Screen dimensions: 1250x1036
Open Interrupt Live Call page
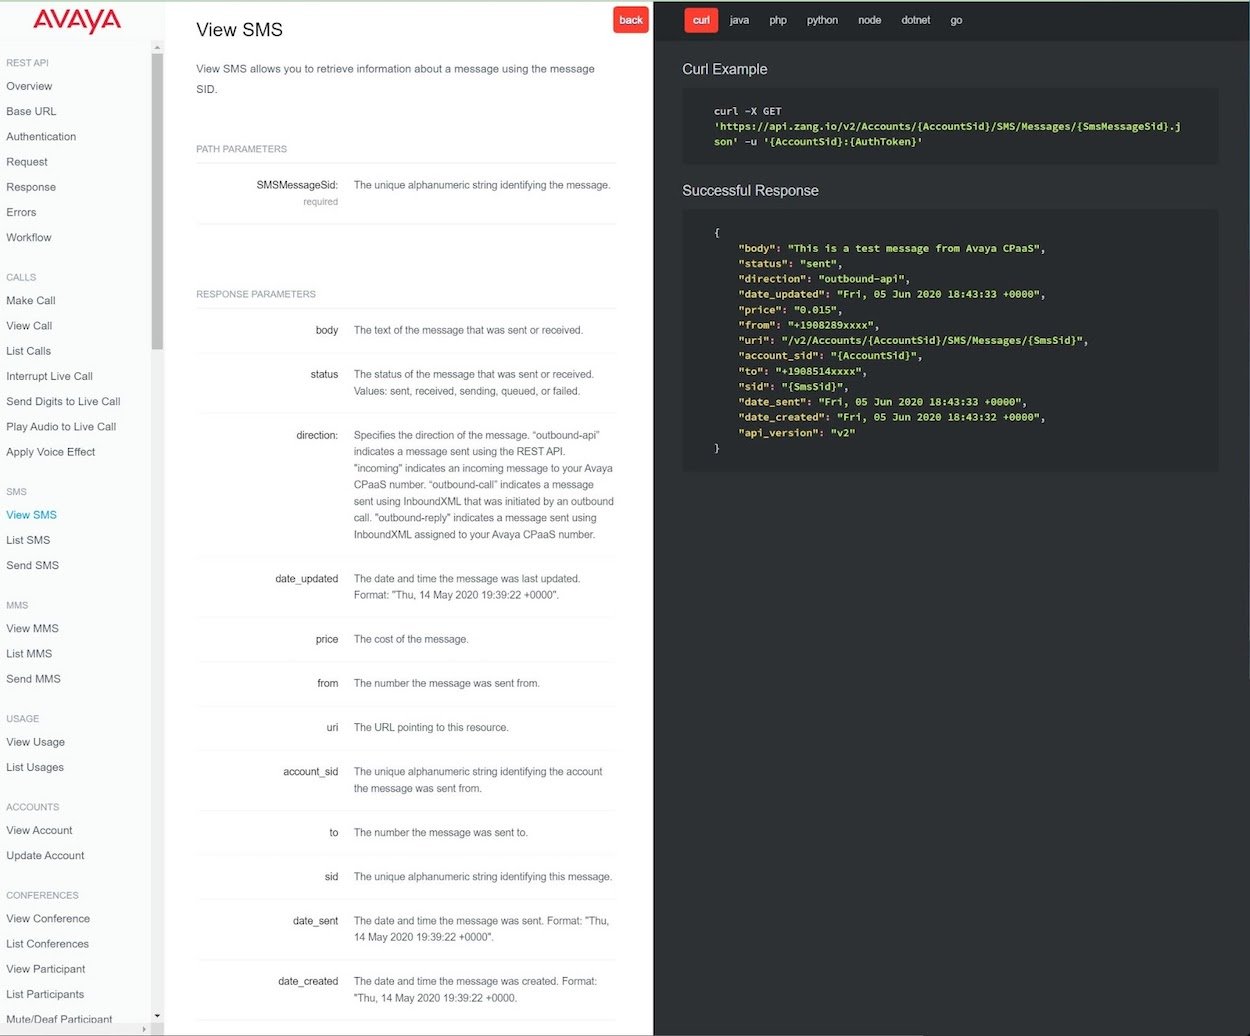49,376
